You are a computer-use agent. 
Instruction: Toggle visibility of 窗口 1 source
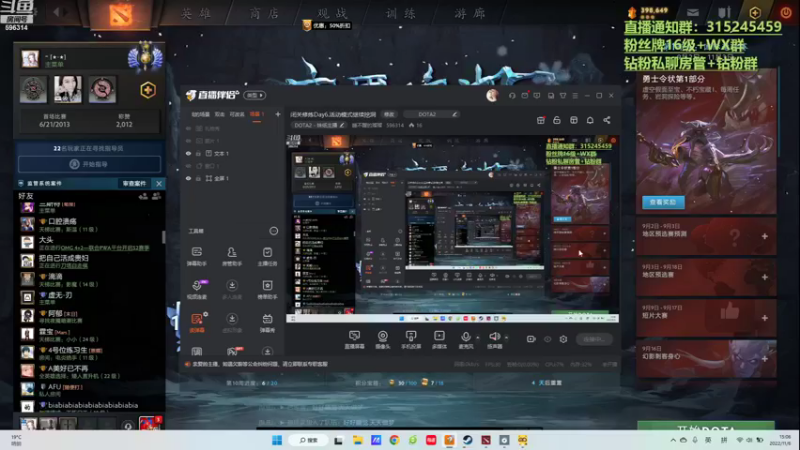pyautogui.click(x=188, y=166)
